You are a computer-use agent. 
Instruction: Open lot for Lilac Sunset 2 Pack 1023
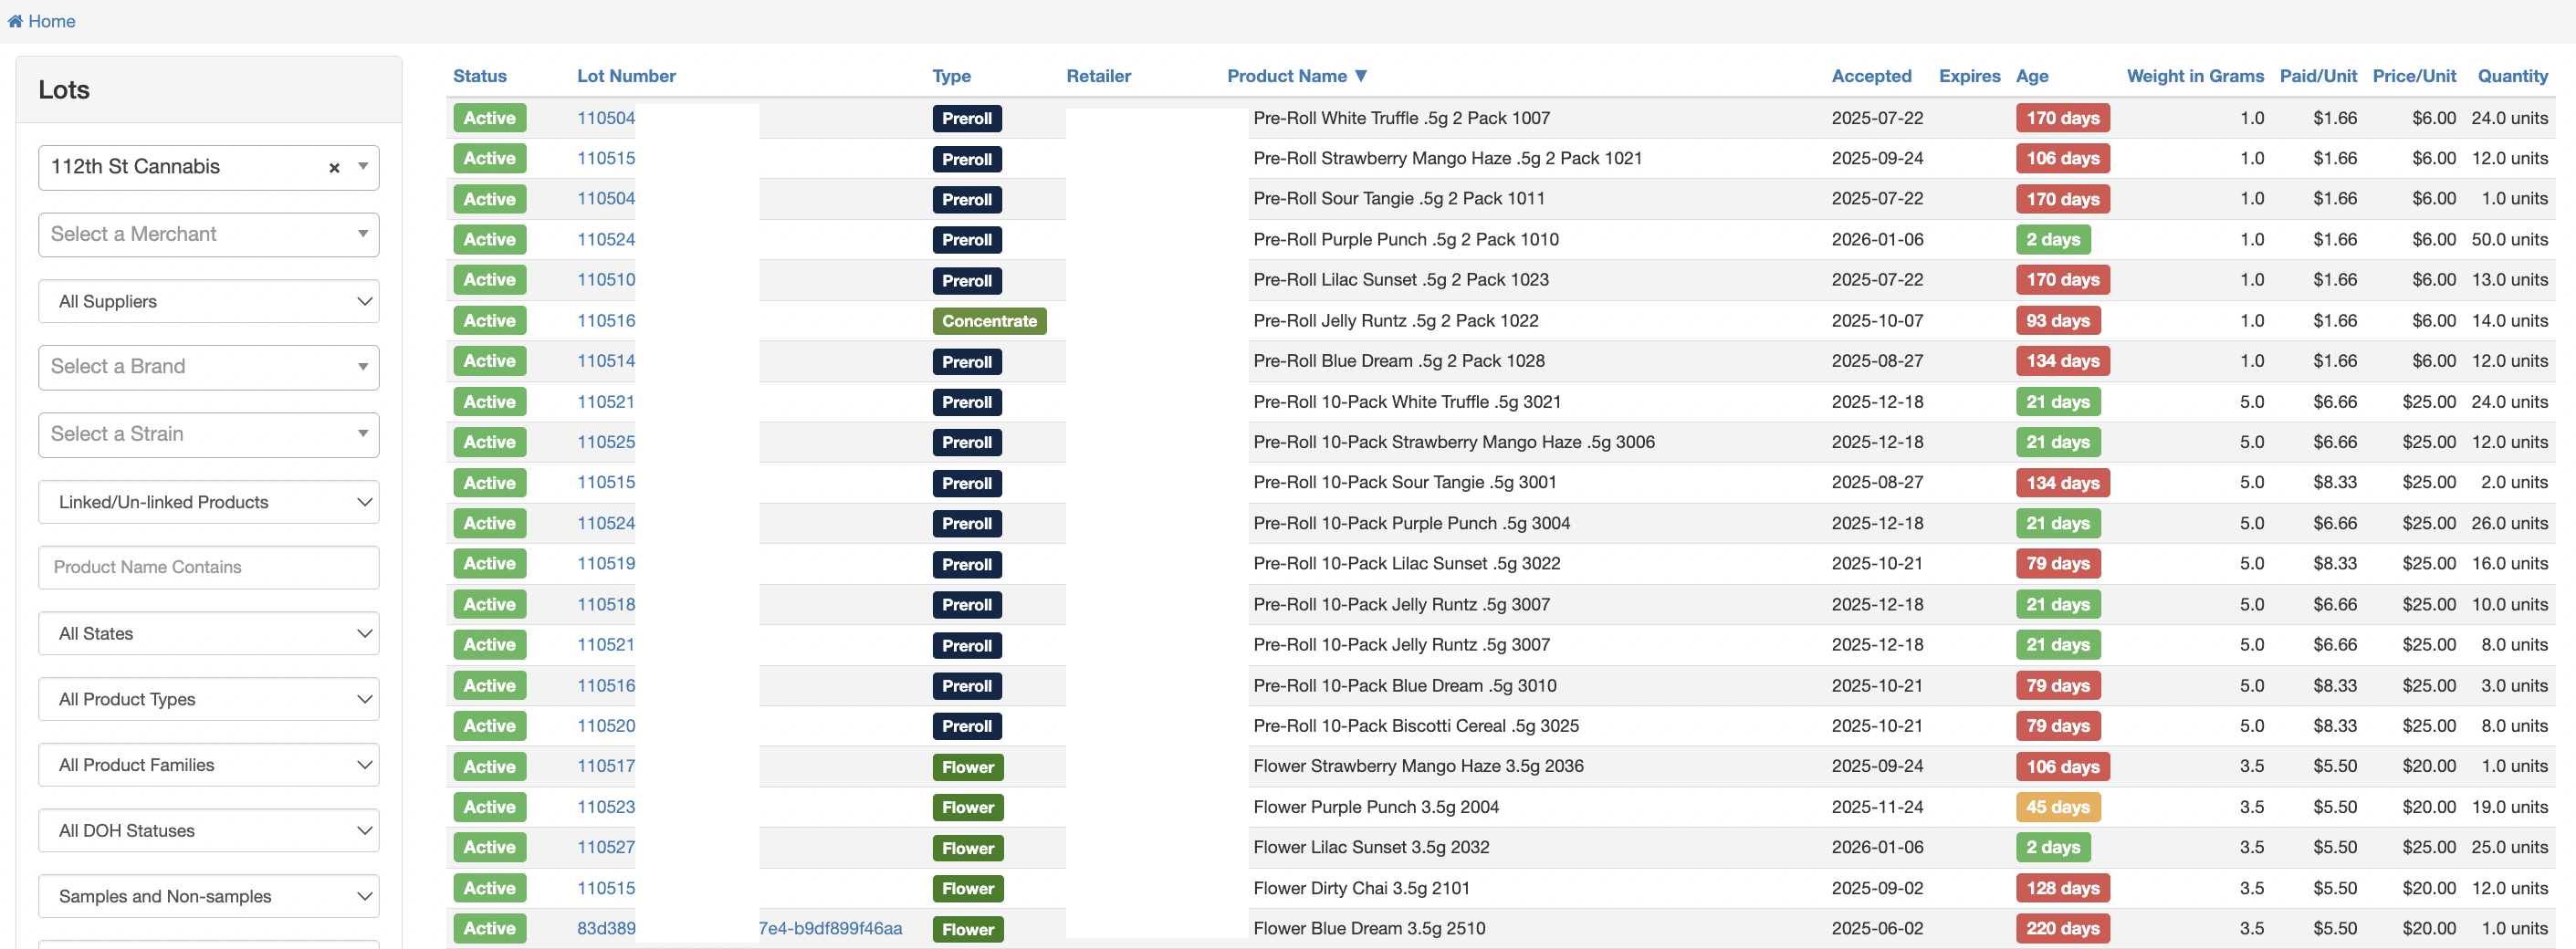[606, 280]
